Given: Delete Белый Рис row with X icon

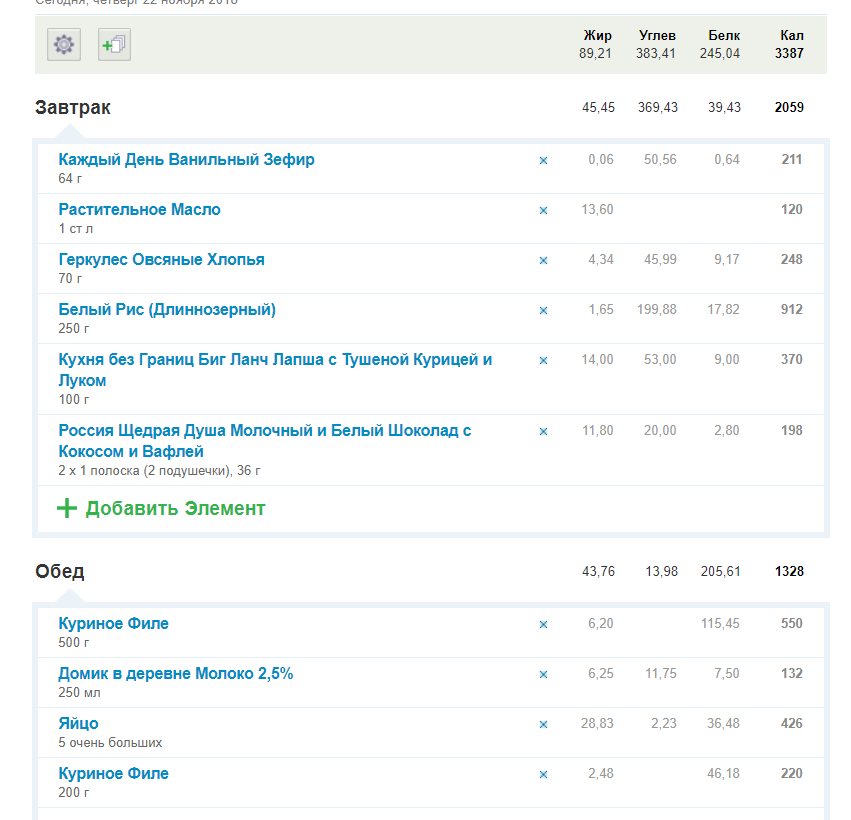Looking at the screenshot, I should (543, 310).
